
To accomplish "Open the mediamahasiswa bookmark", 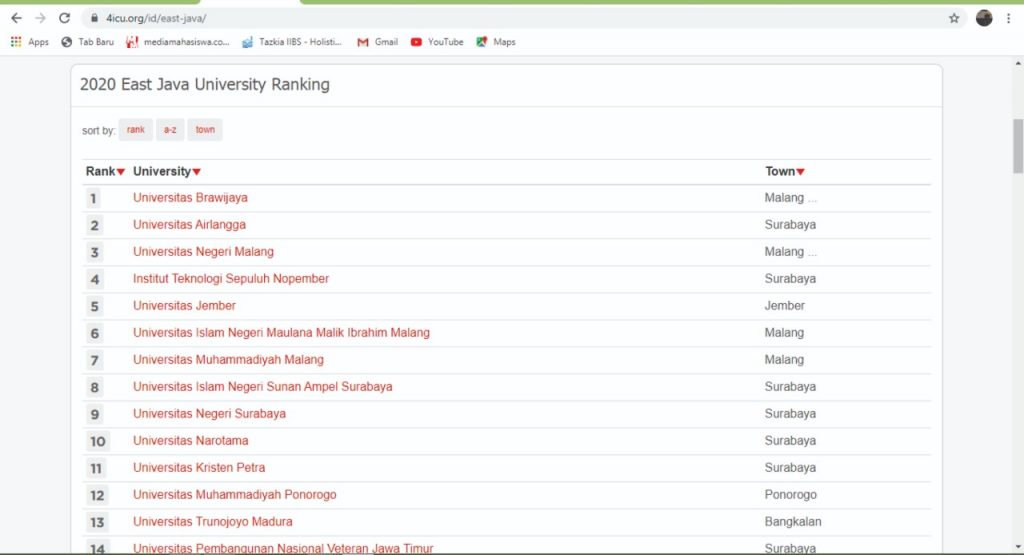I will tap(178, 42).
